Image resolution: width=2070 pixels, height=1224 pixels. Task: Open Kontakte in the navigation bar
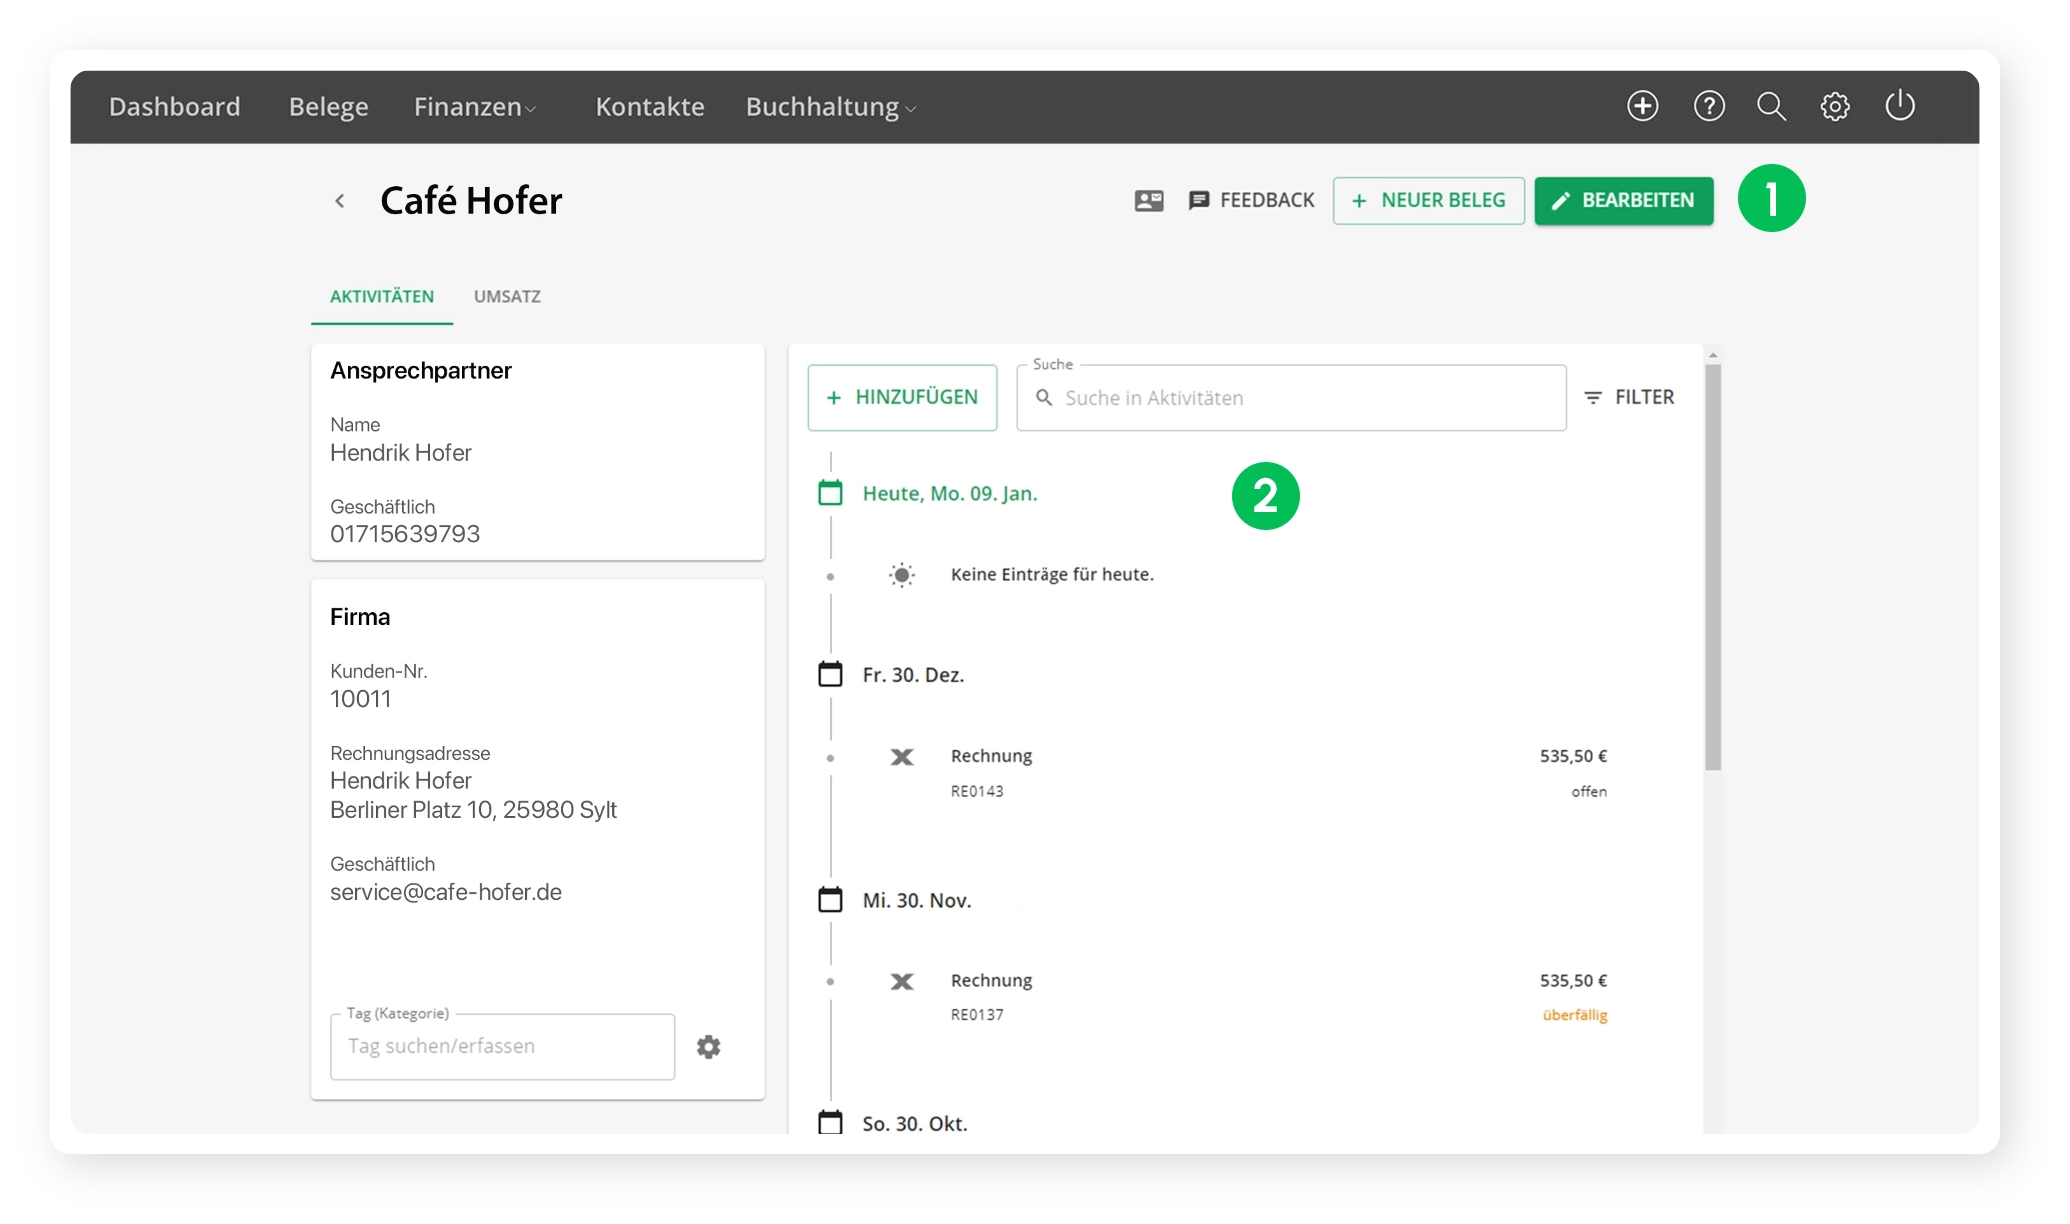[x=649, y=107]
